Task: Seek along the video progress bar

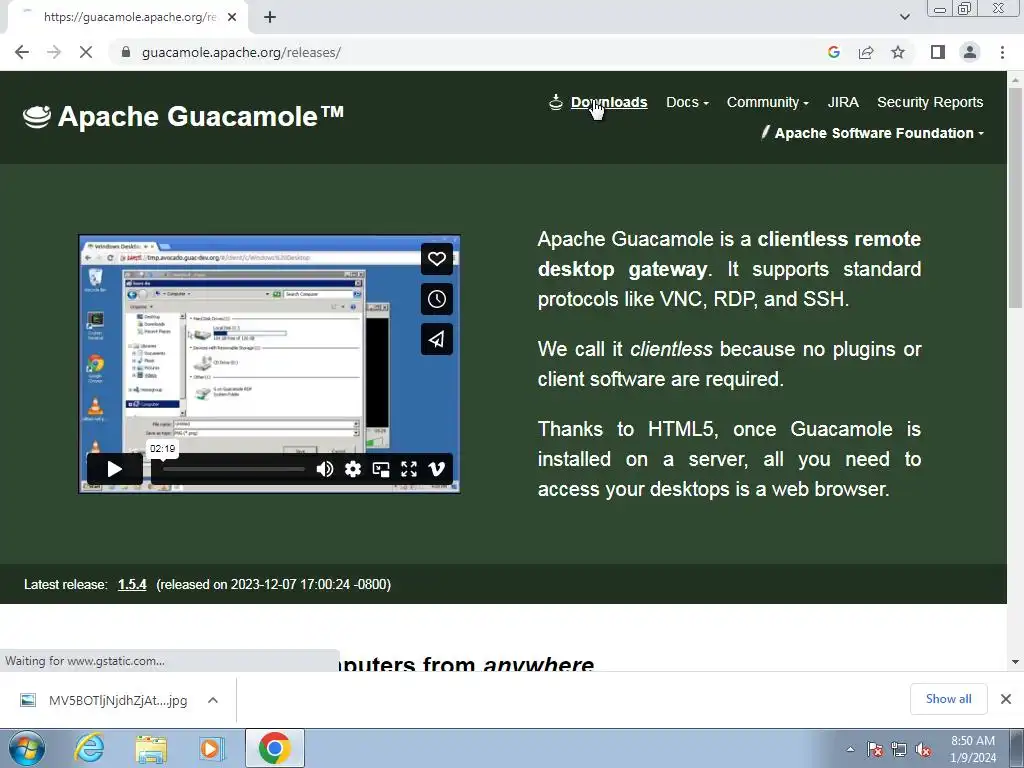Action: pyautogui.click(x=234, y=469)
